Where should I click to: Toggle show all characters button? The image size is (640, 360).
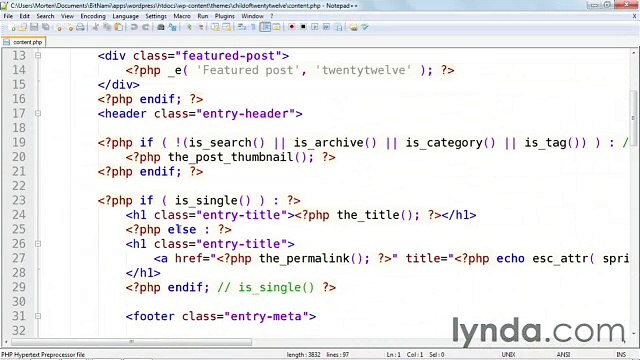(x=253, y=27)
